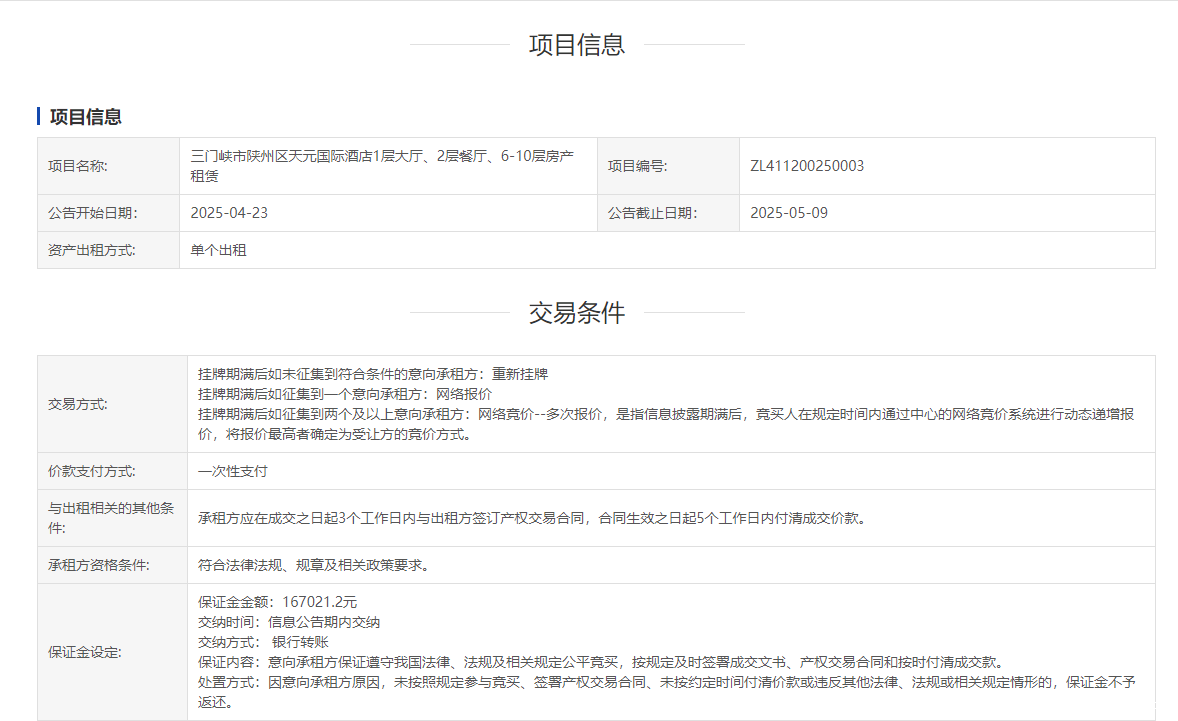The width and height of the screenshot is (1178, 721).
Task: Click the 银行转账 payment method line
Action: (264, 642)
